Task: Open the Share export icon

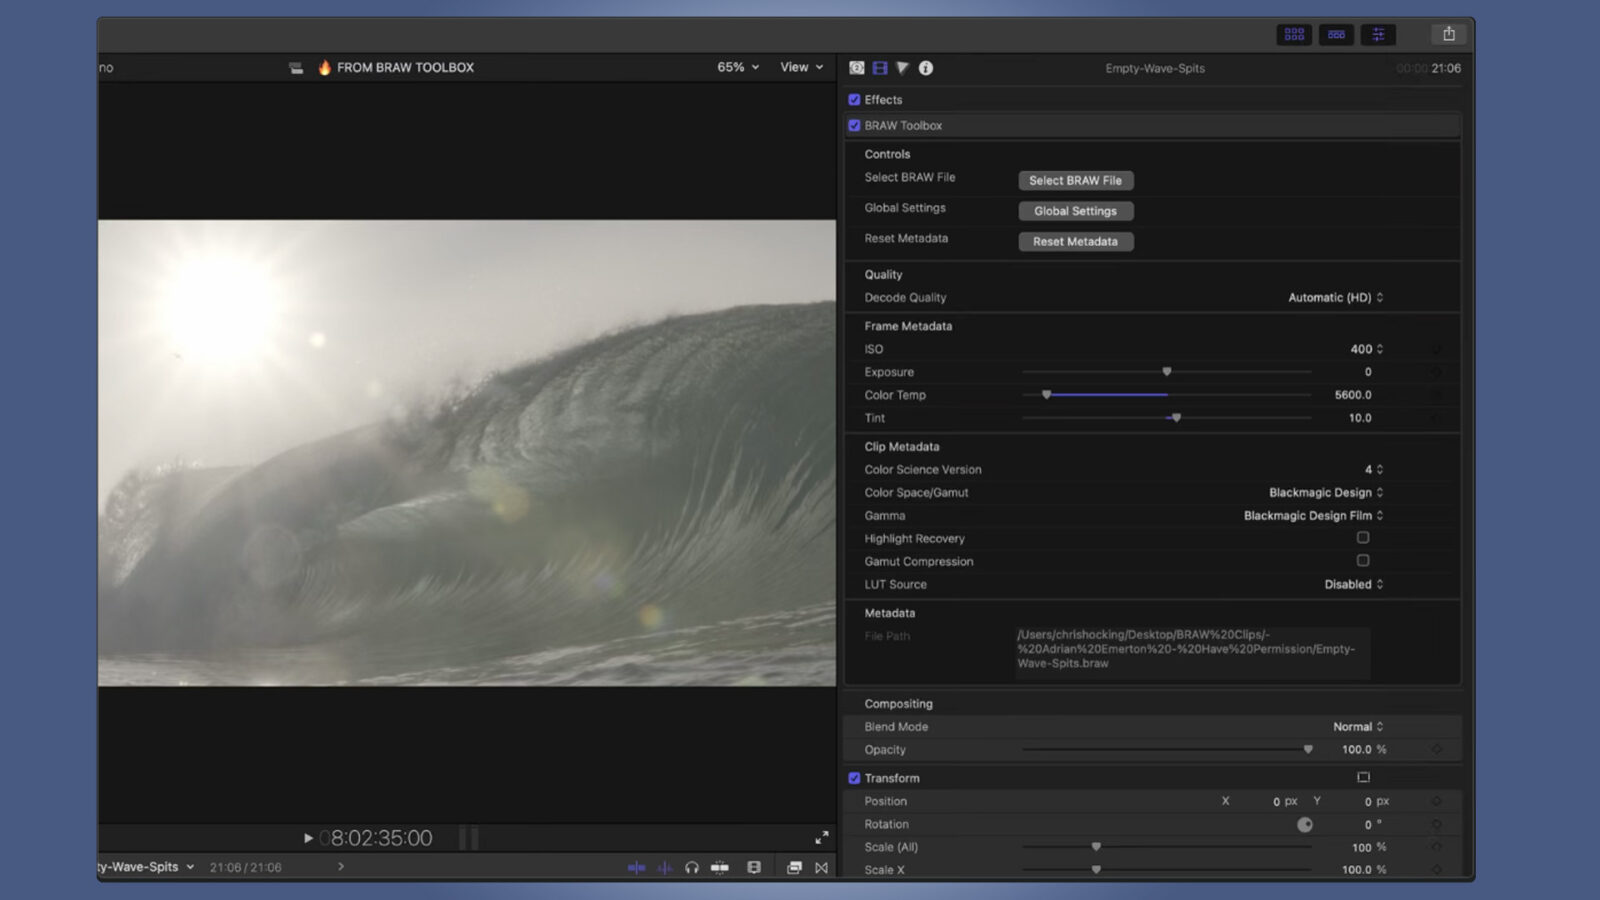Action: [1449, 34]
